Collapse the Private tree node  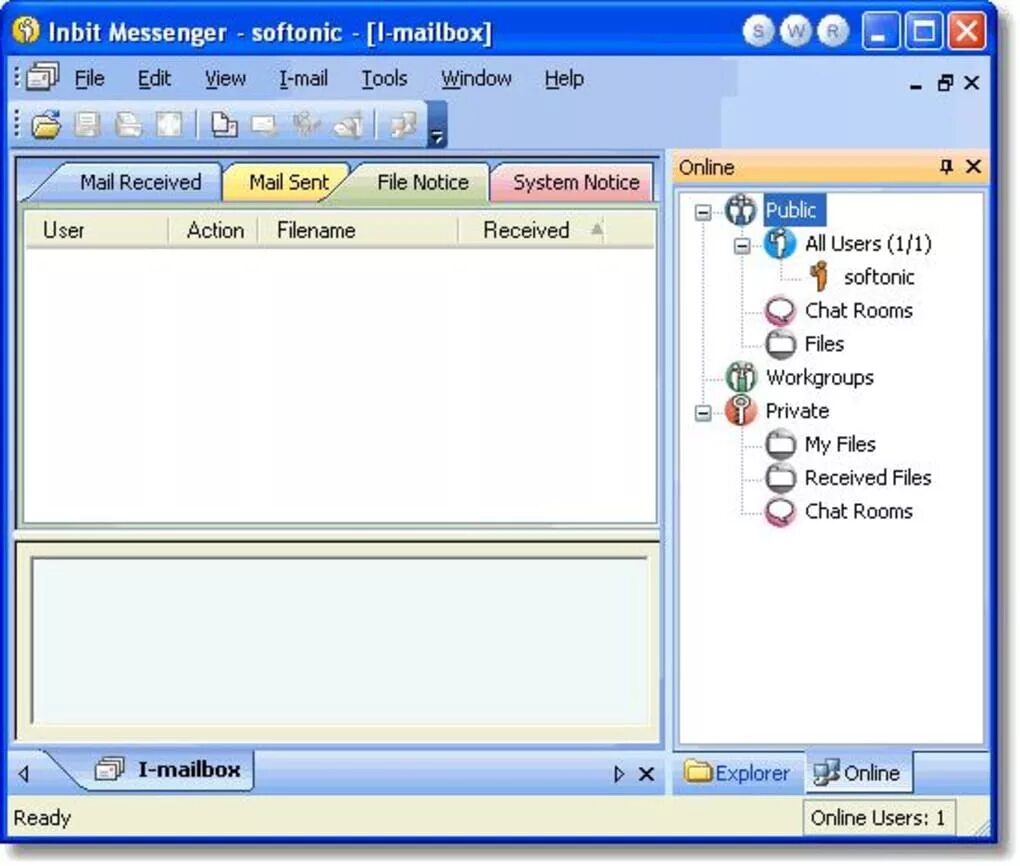pyautogui.click(x=703, y=413)
